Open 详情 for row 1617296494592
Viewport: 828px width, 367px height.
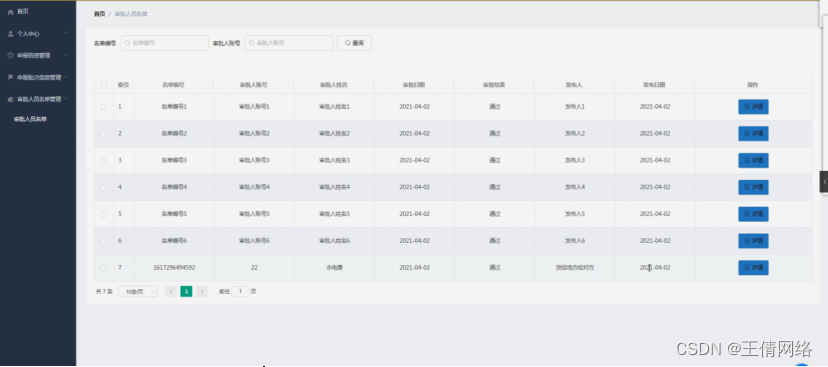click(753, 268)
